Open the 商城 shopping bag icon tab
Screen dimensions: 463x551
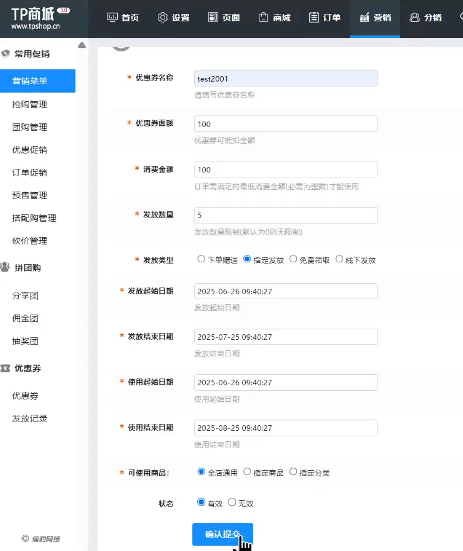274,17
